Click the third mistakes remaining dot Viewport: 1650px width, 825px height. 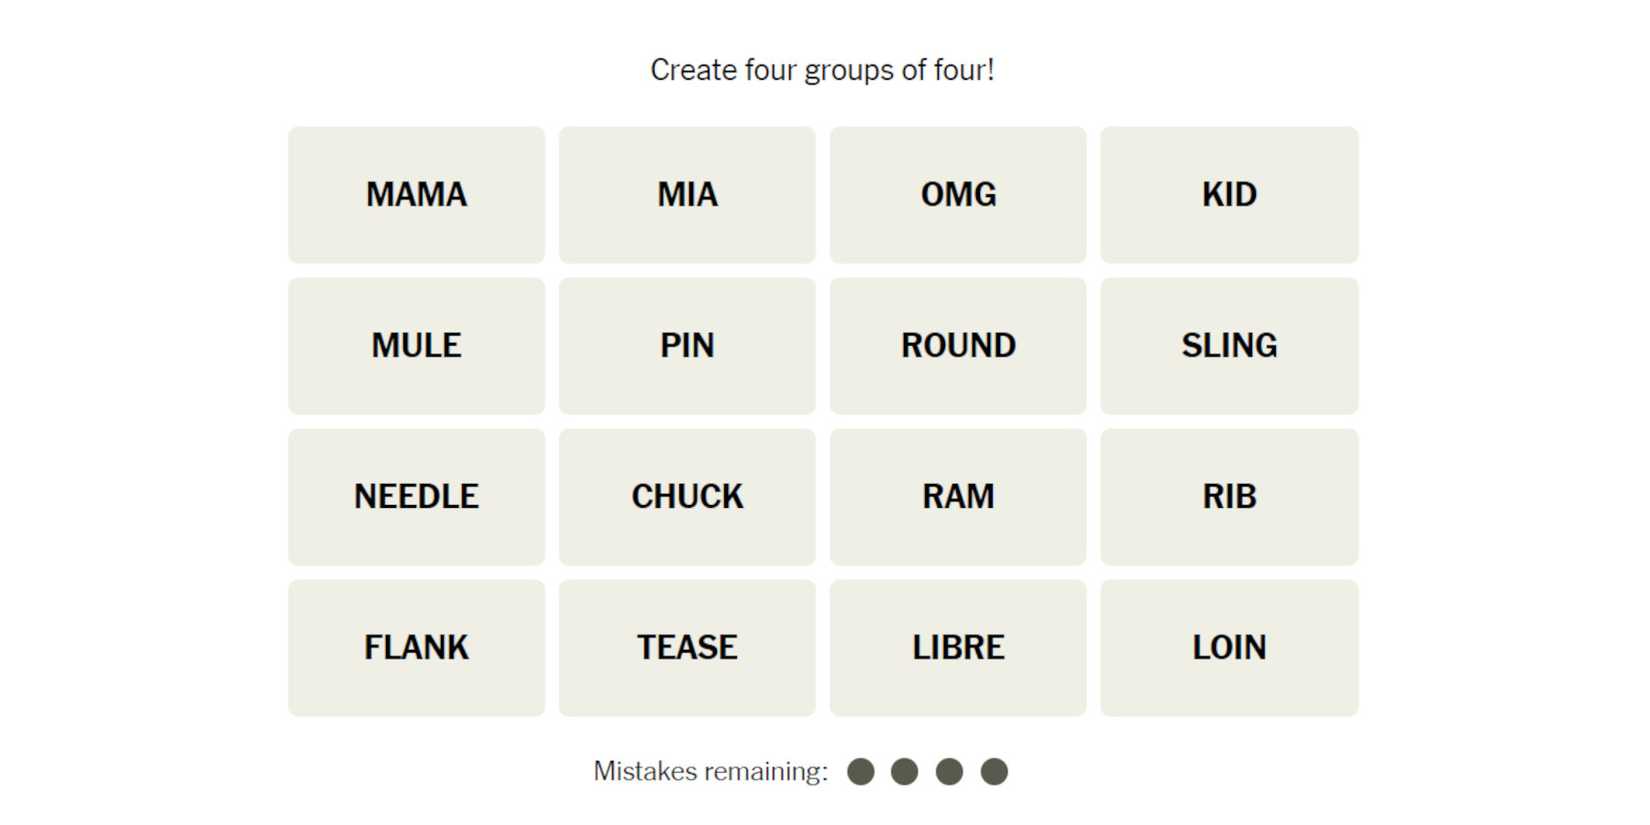949,772
